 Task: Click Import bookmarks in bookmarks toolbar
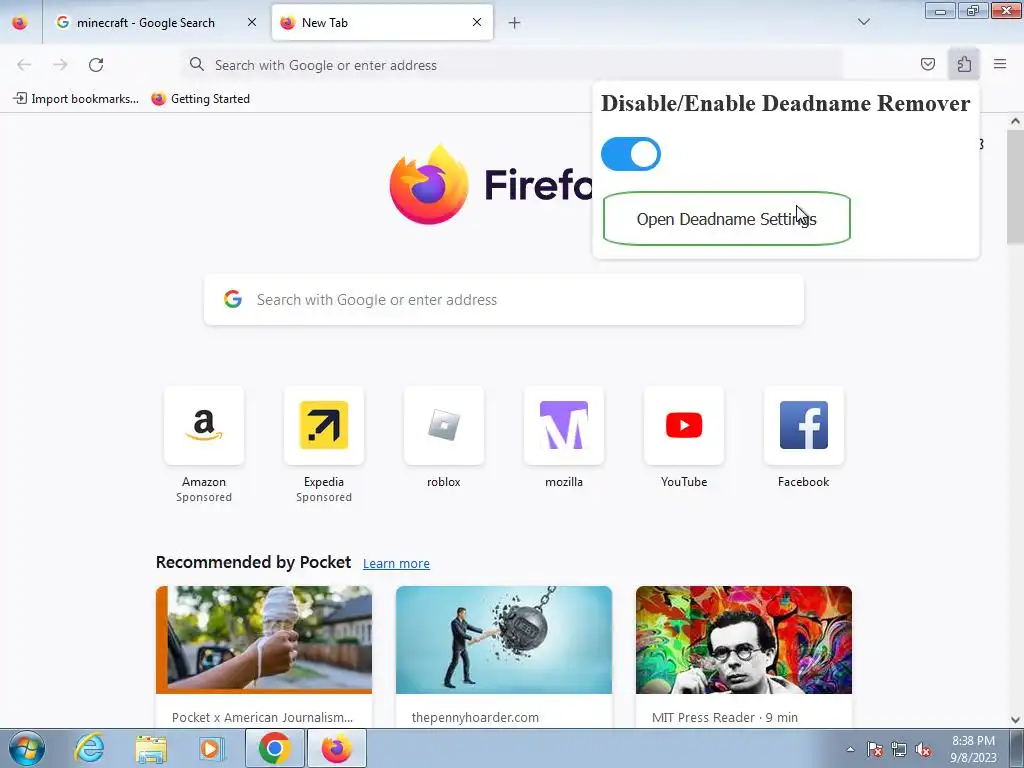pyautogui.click(x=76, y=99)
